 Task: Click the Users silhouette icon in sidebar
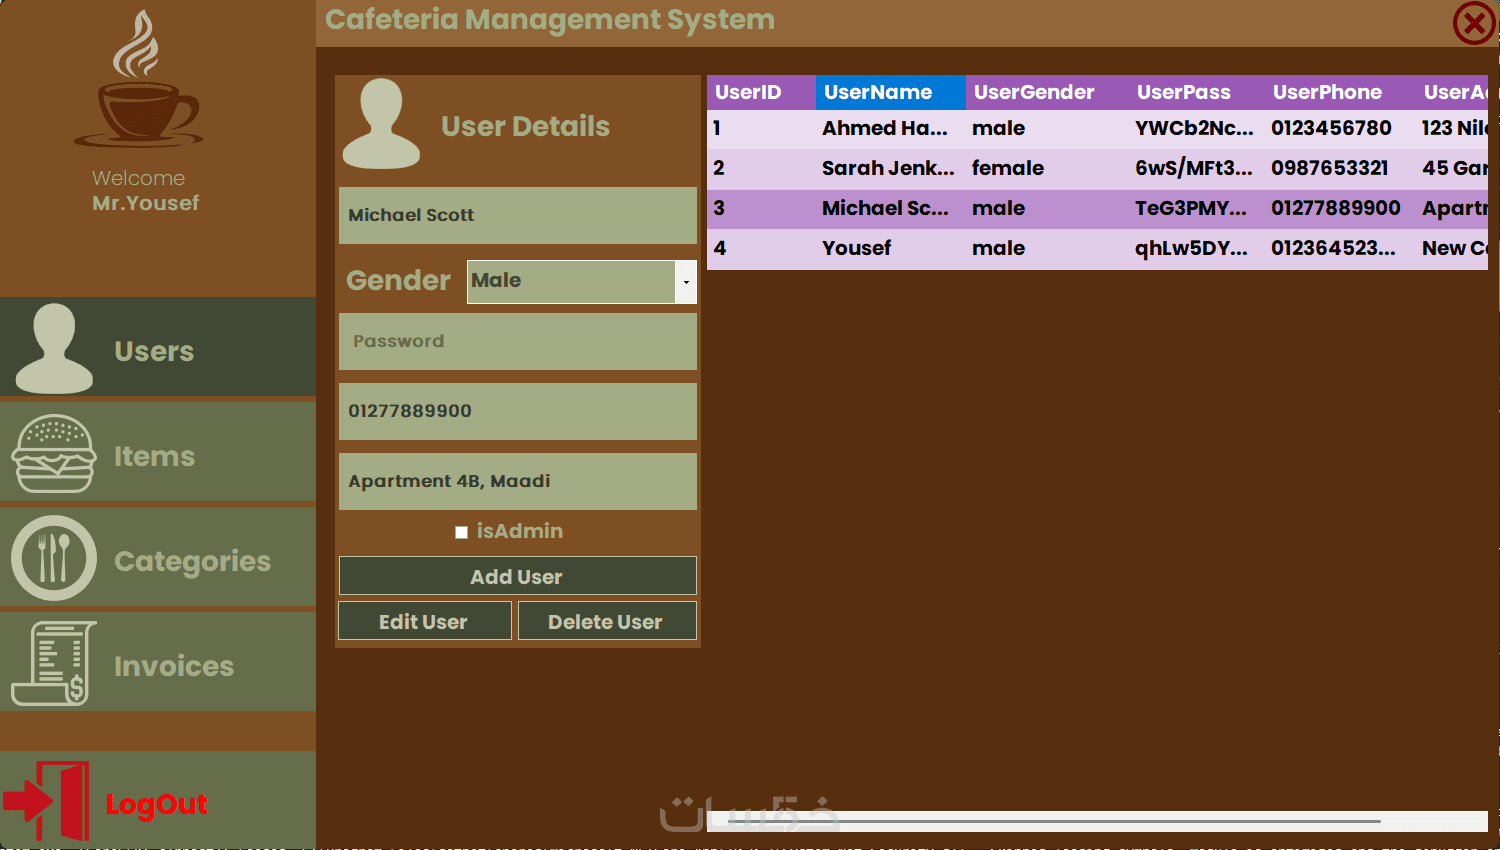54,348
